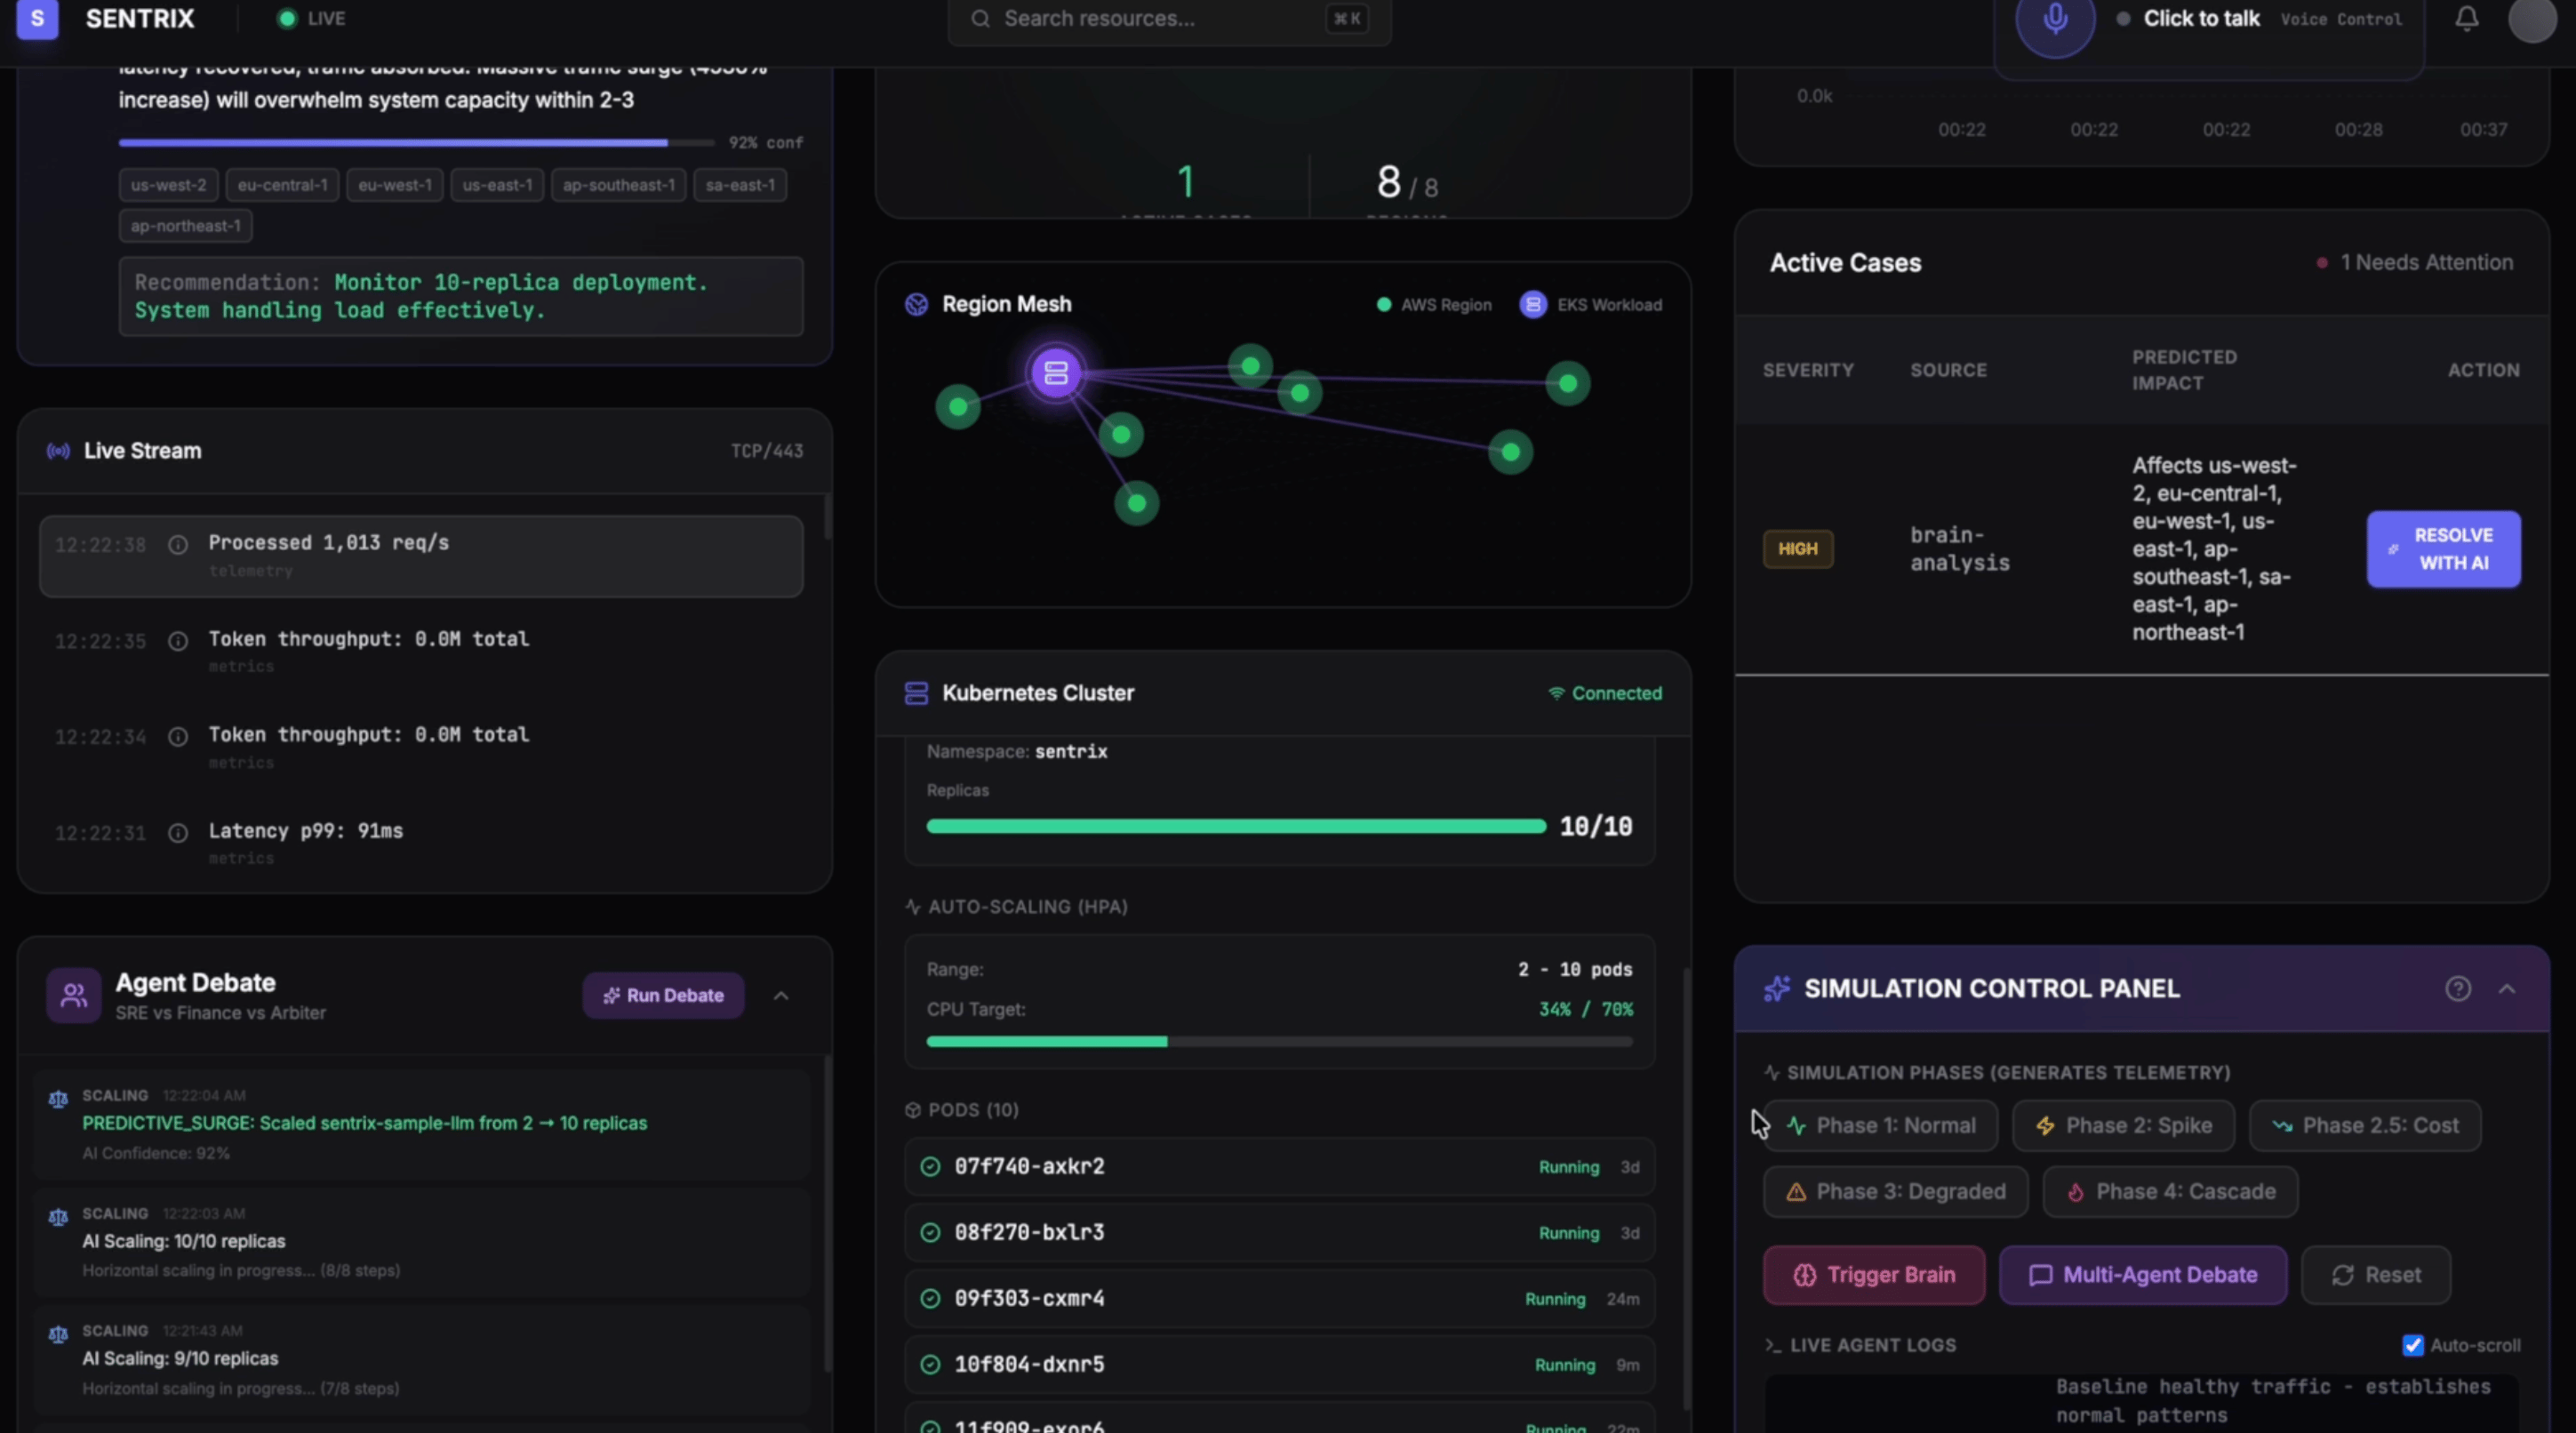Click the Agent Debate people icon

[x=73, y=995]
